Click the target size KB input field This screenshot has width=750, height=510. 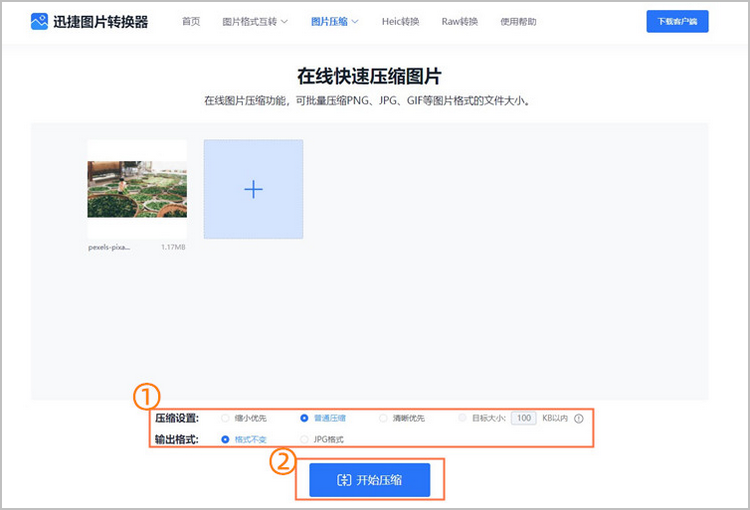coord(524,418)
